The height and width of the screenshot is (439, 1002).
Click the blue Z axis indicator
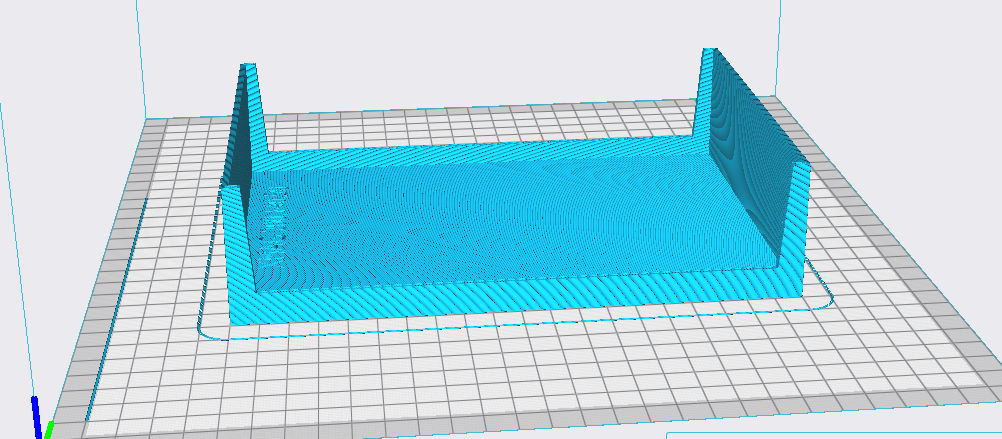(x=37, y=417)
